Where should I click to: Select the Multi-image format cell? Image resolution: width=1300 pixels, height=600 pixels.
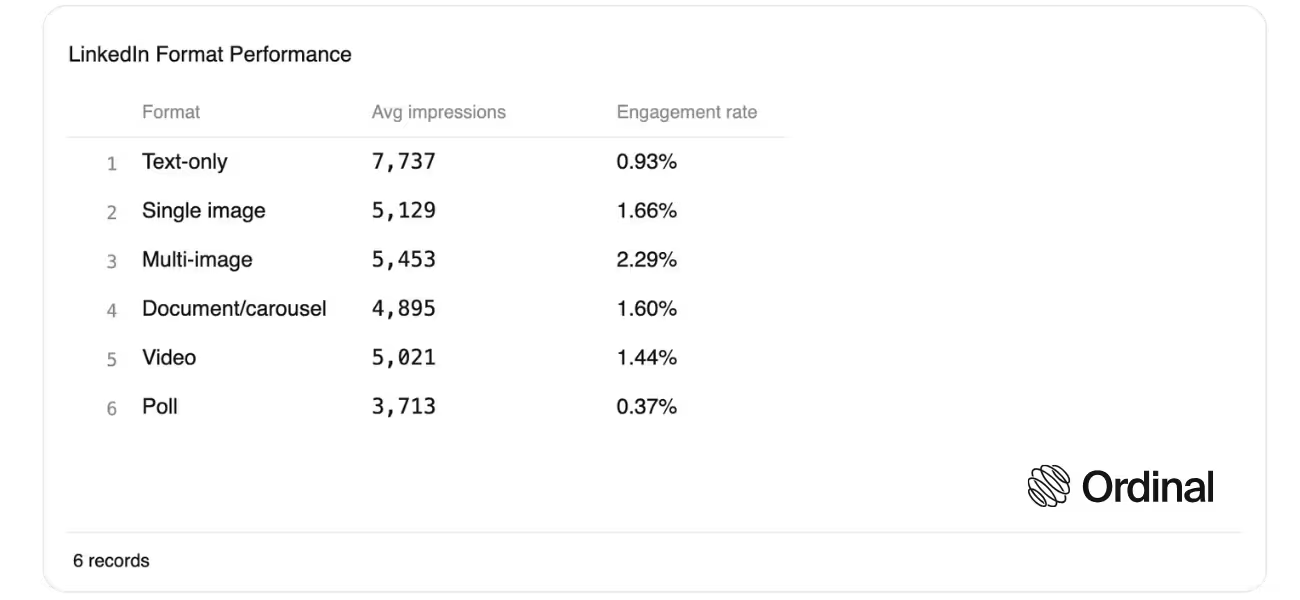coord(197,260)
